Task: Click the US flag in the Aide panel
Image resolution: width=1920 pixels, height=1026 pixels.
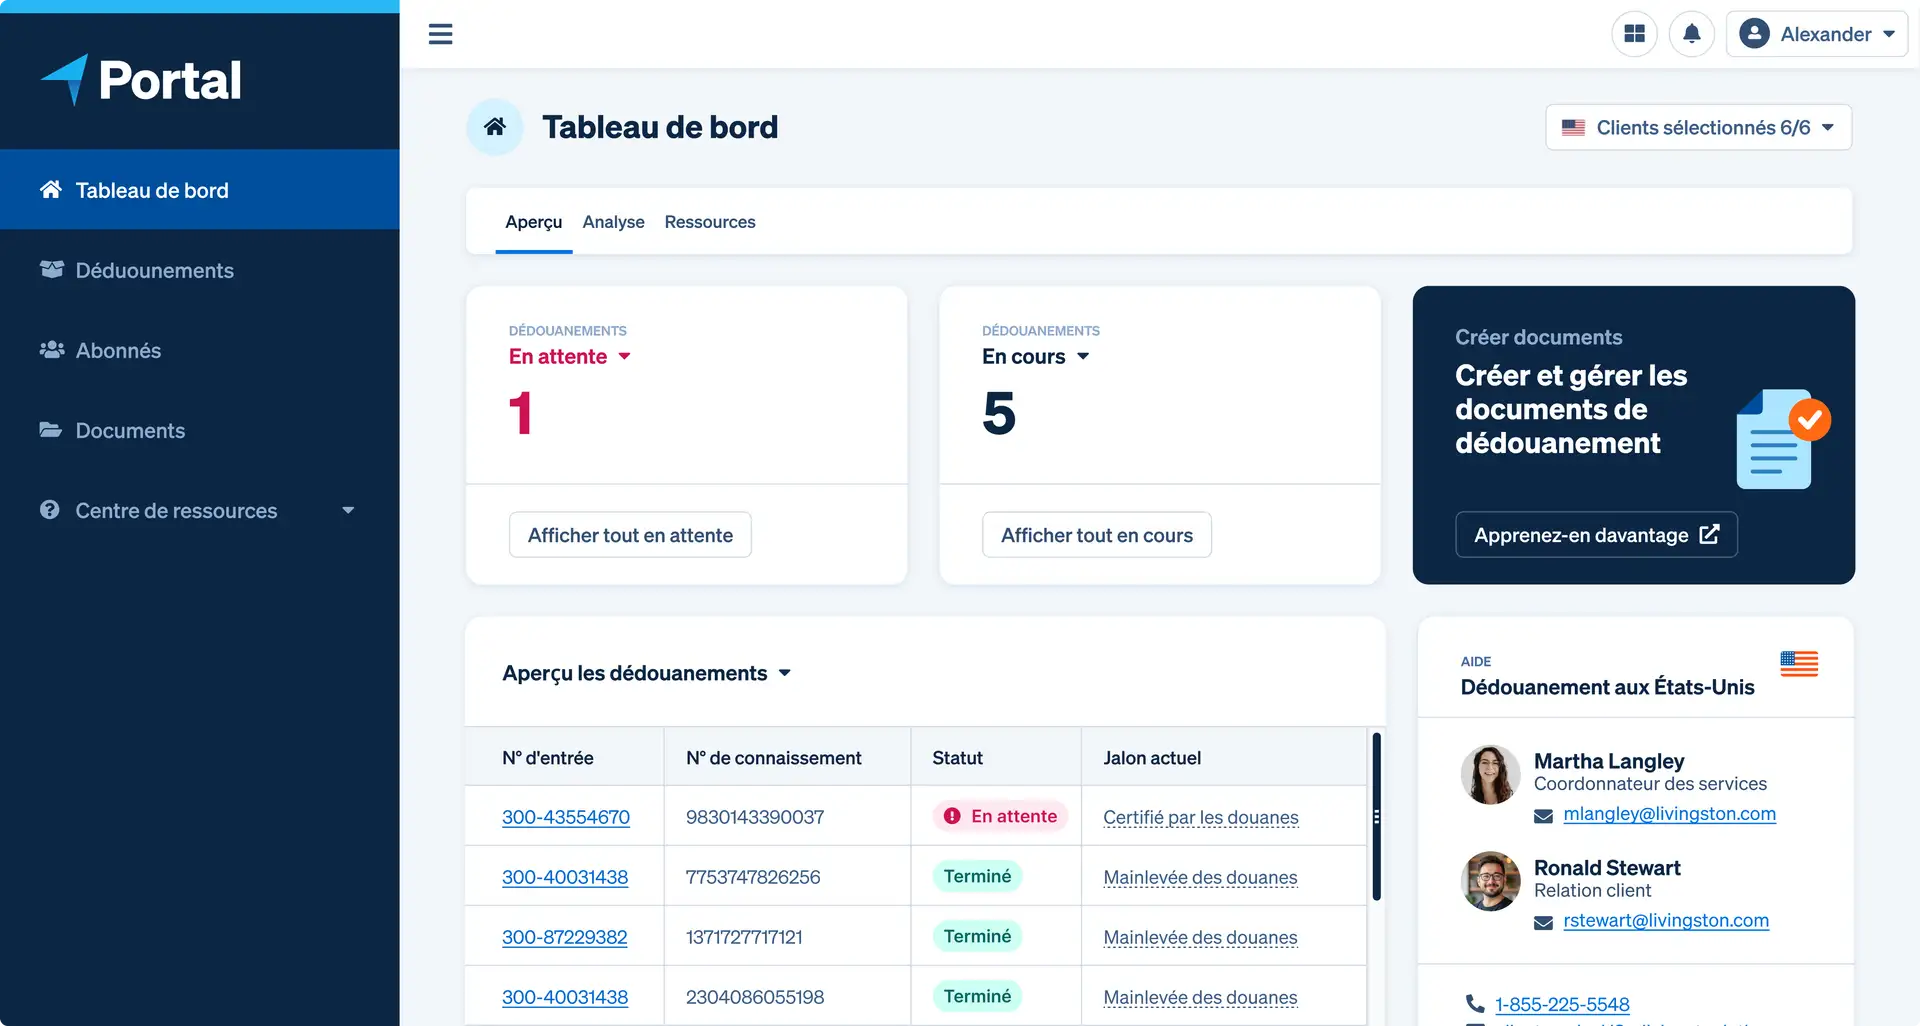Action: [1798, 664]
